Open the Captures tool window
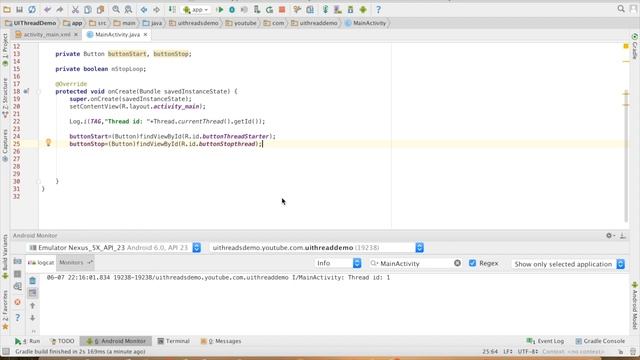 [x=5, y=145]
